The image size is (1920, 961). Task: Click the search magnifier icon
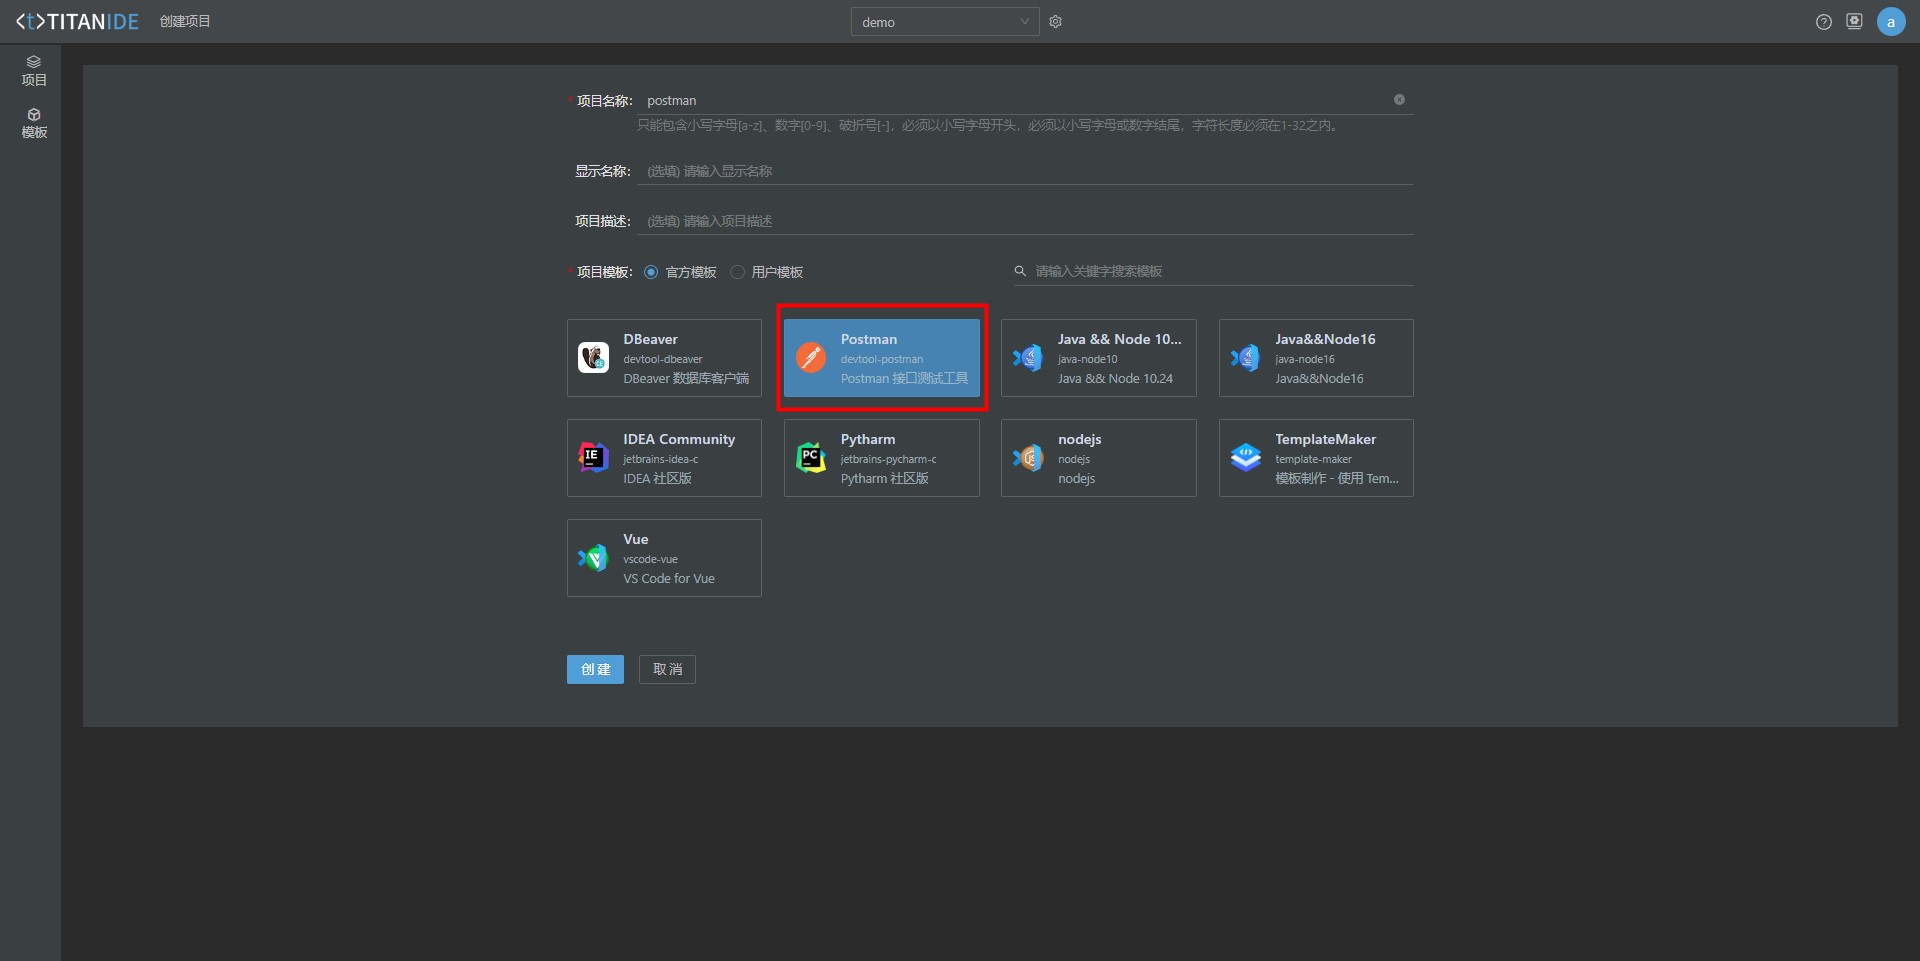pos(1020,271)
